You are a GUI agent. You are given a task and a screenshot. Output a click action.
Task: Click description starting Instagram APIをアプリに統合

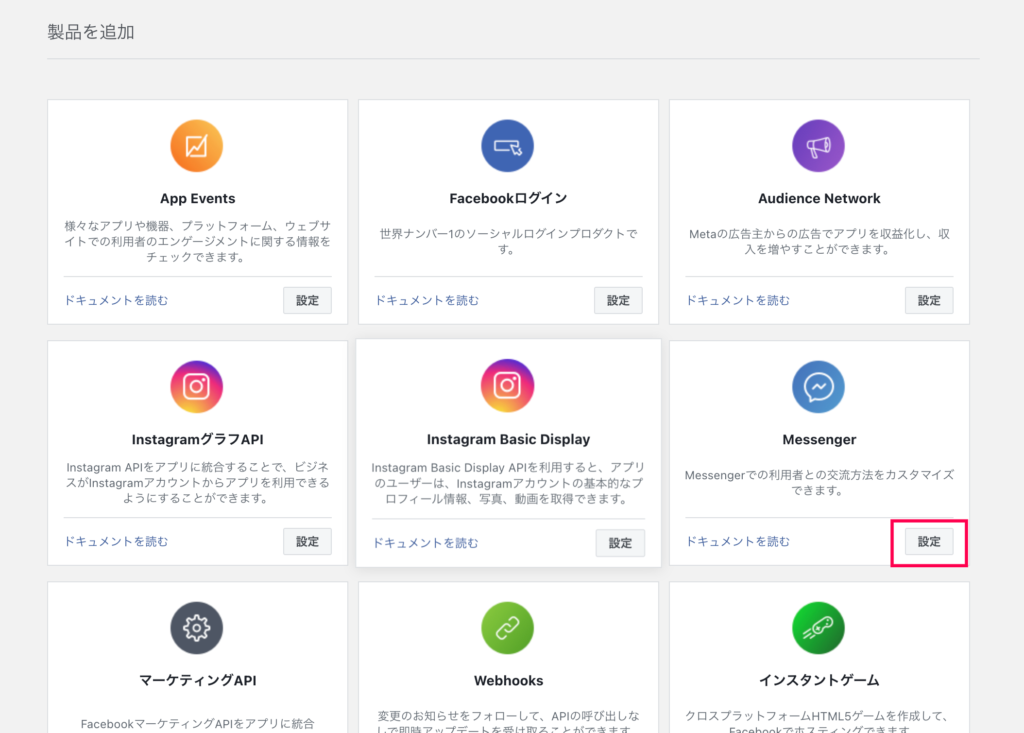(198, 483)
